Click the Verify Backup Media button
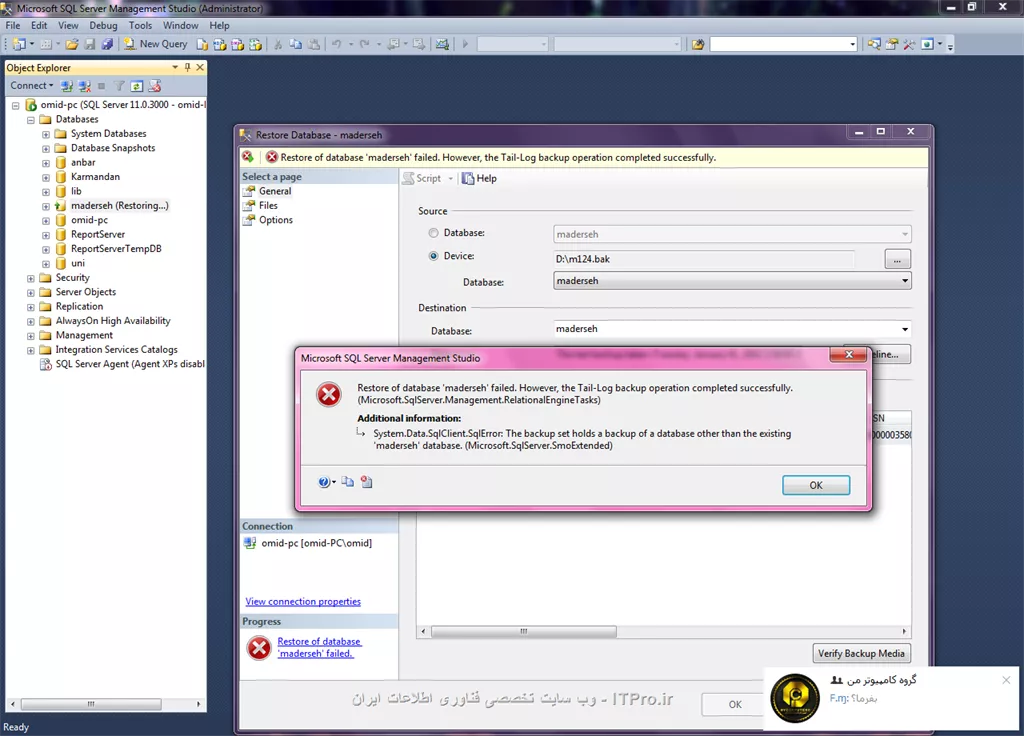The height and width of the screenshot is (736, 1024). pyautogui.click(x=861, y=653)
